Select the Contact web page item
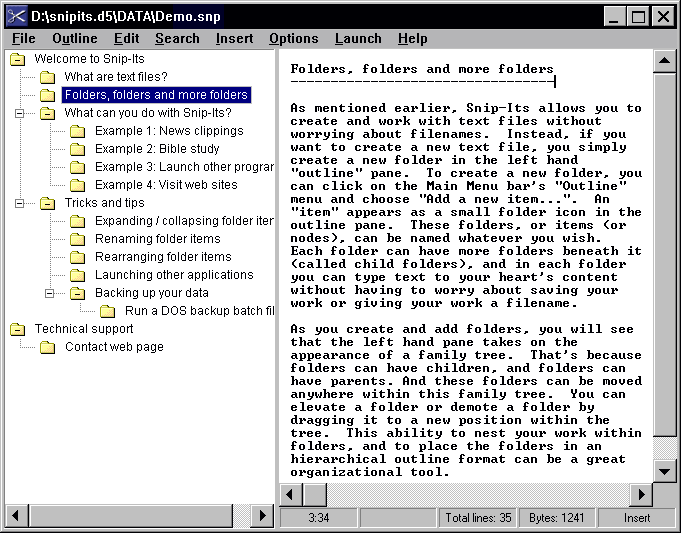The image size is (681, 533). 114,347
